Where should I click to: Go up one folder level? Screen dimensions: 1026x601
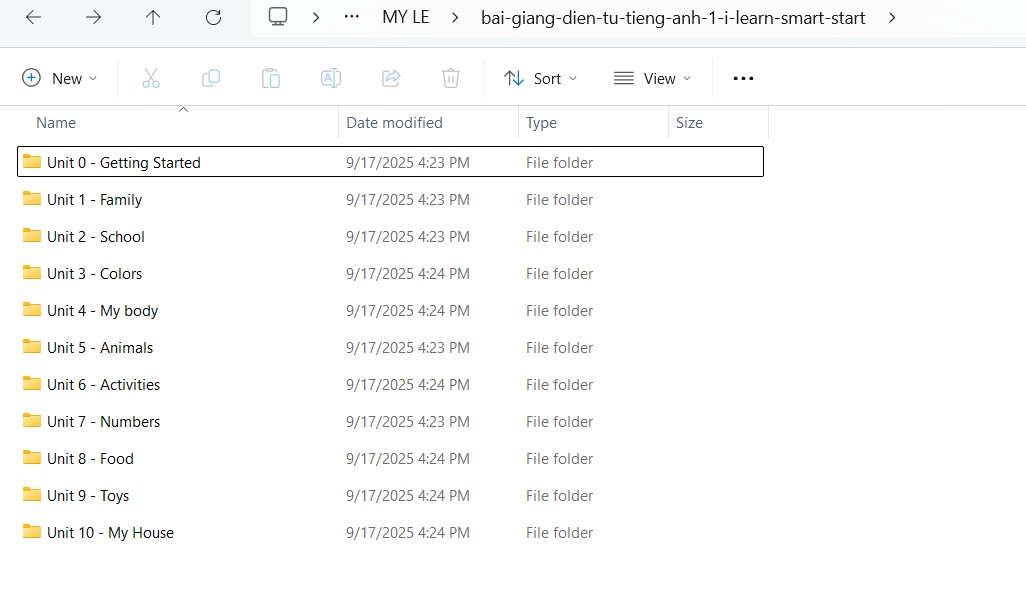point(153,17)
